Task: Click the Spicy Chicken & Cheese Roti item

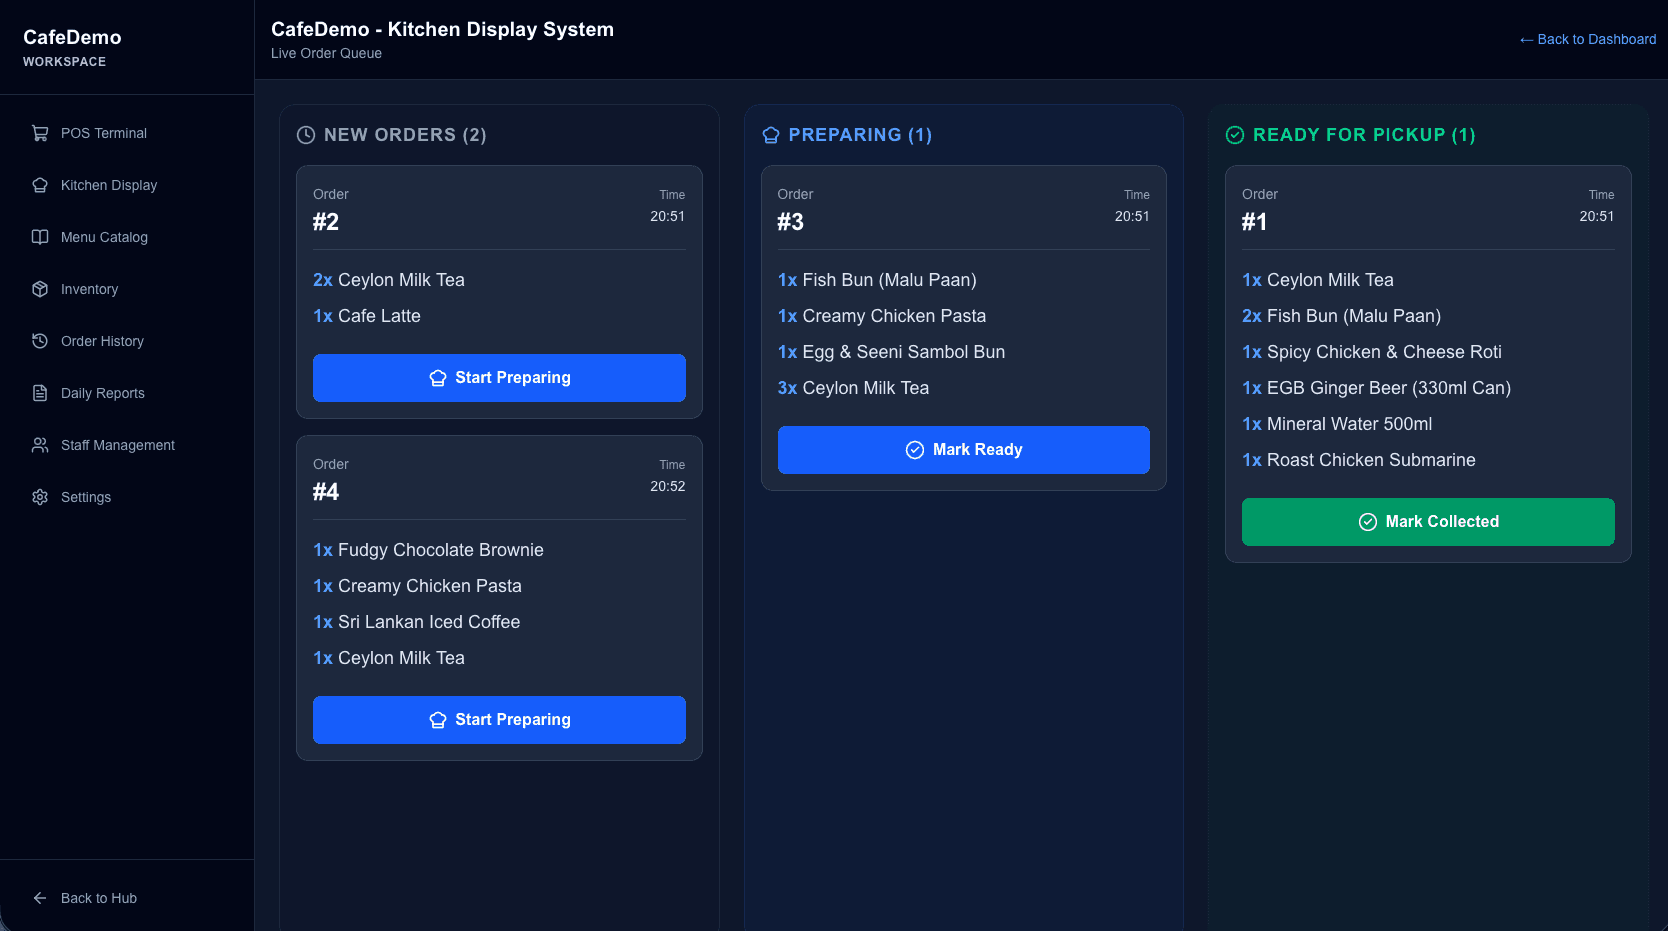Action: [x=1372, y=352]
